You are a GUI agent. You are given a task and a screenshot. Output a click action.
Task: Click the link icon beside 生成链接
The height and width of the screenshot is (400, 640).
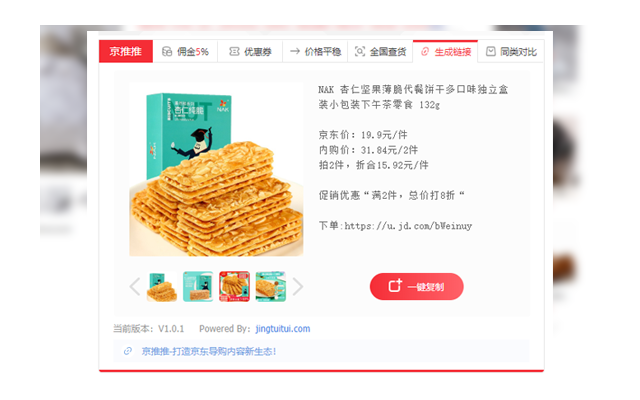(x=425, y=51)
